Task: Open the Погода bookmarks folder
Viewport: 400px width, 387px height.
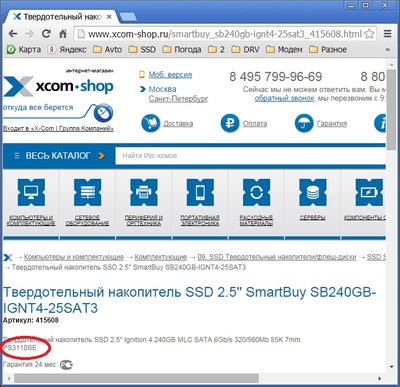Action: point(182,50)
